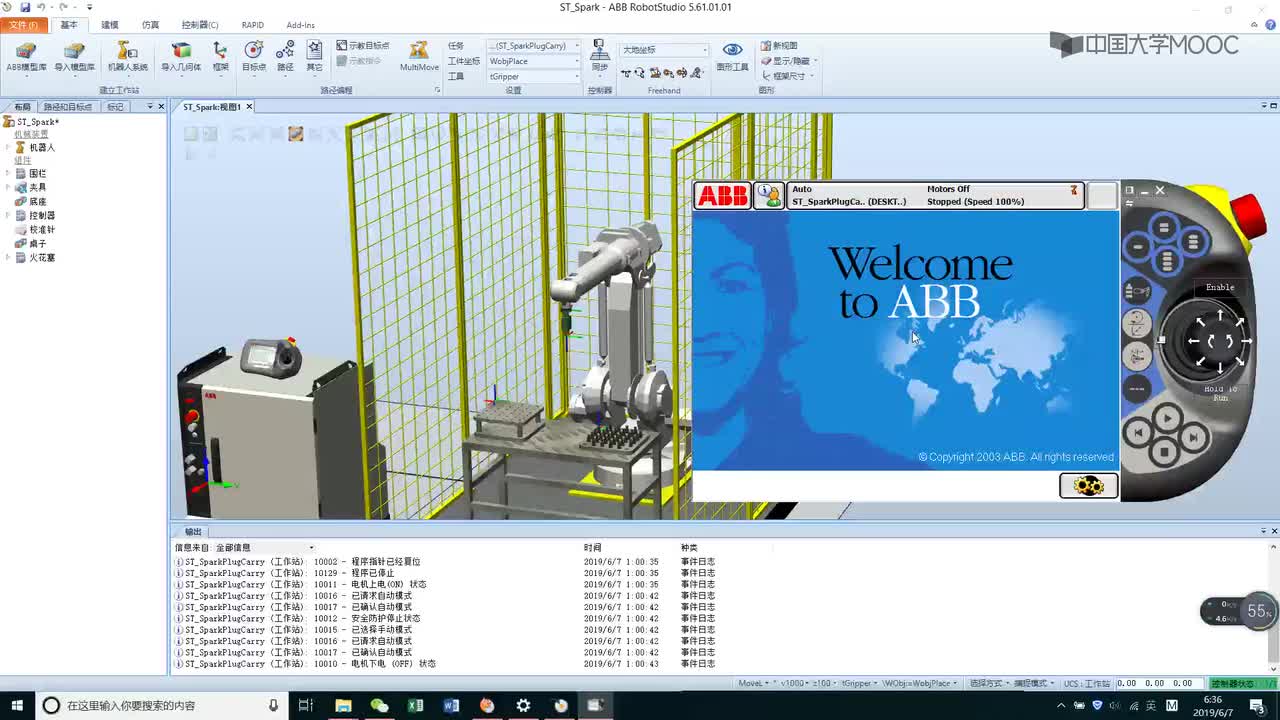Image resolution: width=1280 pixels, height=720 pixels.
Task: Click the joystick down arrow
Action: [x=1220, y=366]
